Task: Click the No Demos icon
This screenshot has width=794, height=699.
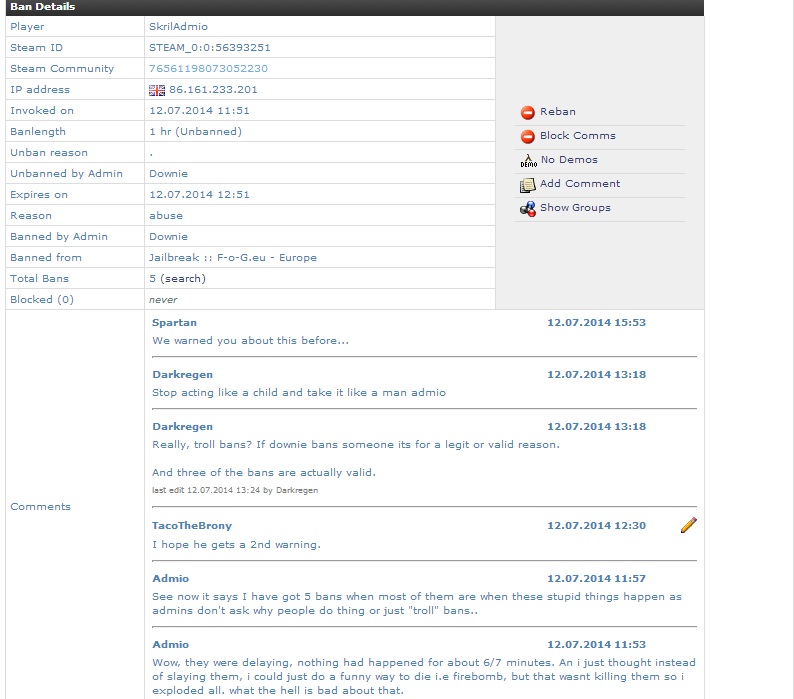Action: pyautogui.click(x=528, y=161)
